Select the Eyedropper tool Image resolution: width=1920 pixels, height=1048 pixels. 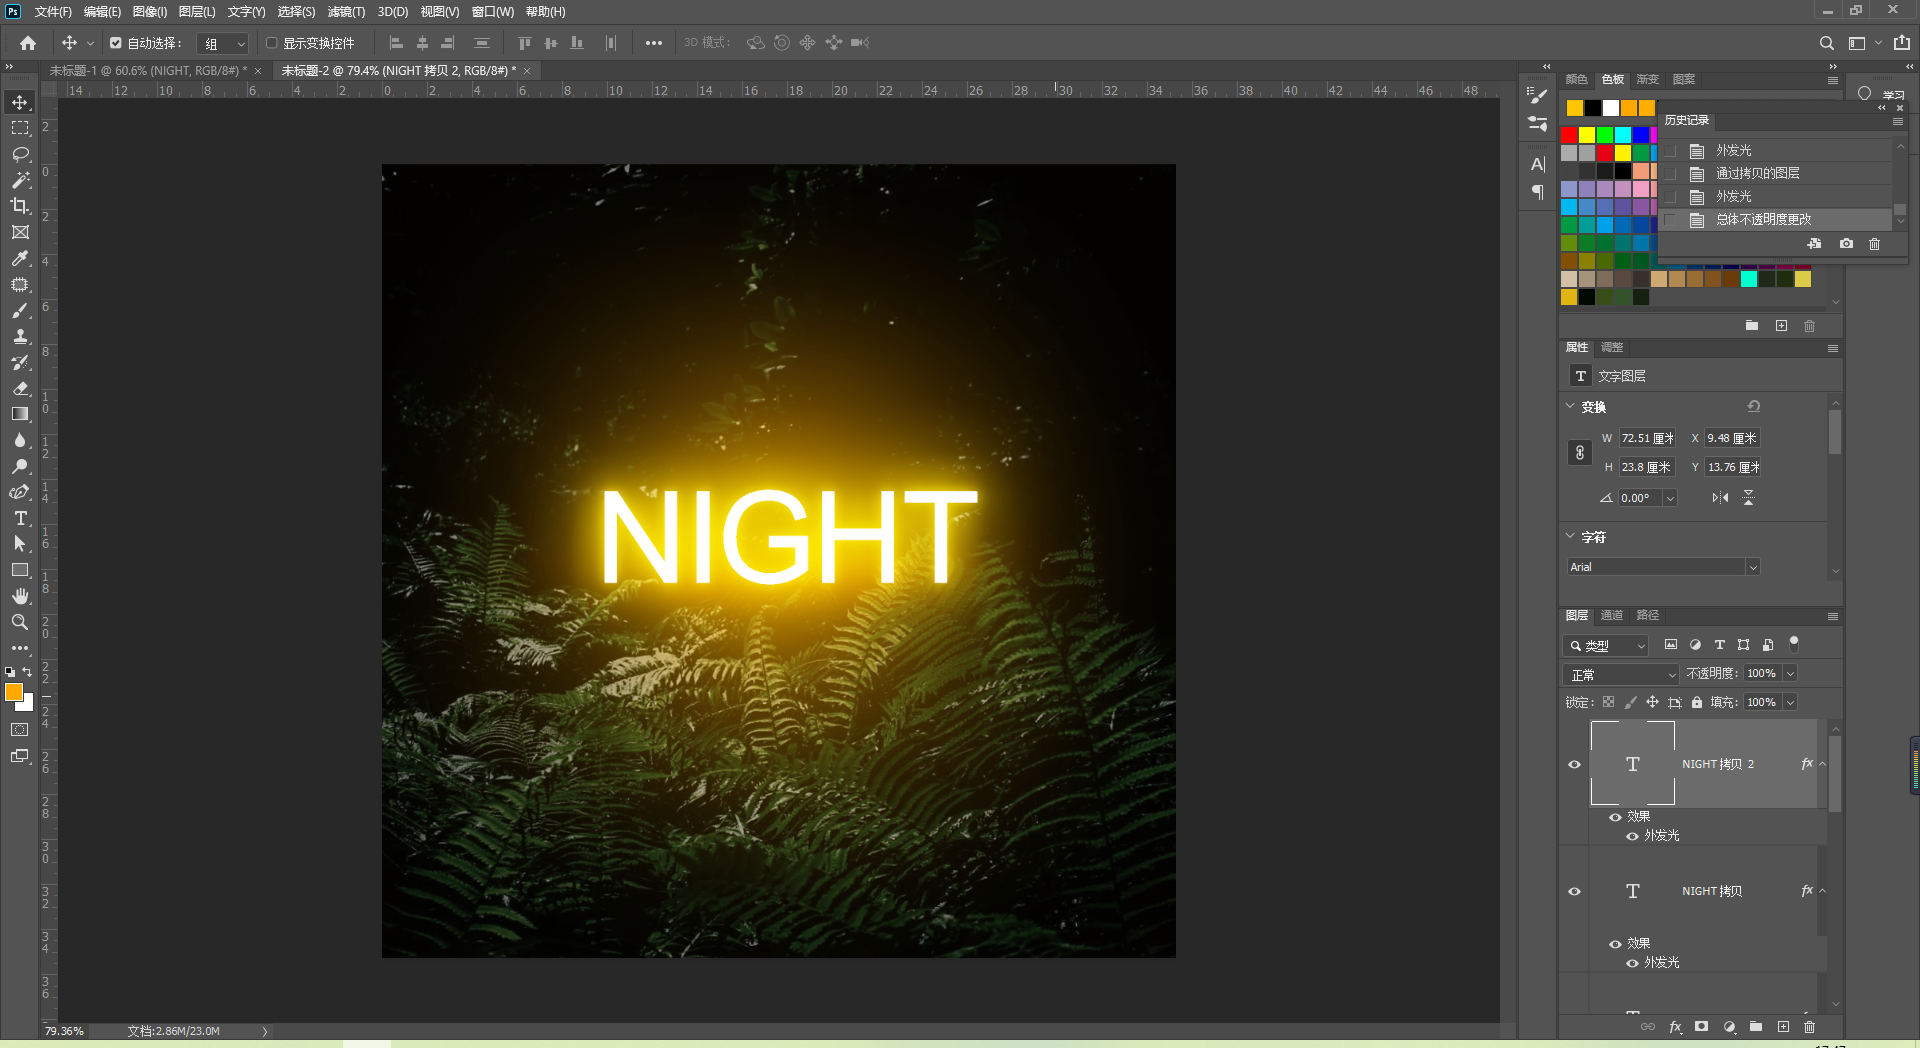click(20, 258)
